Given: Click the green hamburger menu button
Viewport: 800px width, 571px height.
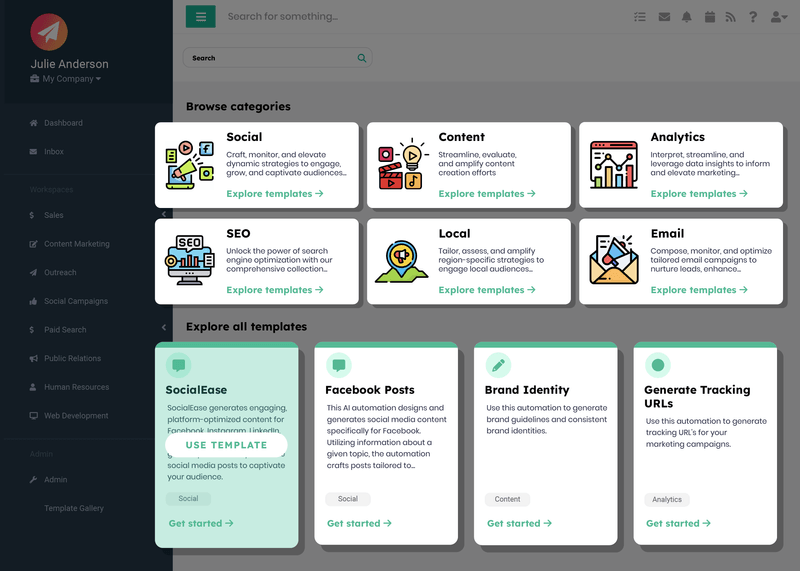Looking at the screenshot, I should pos(201,17).
